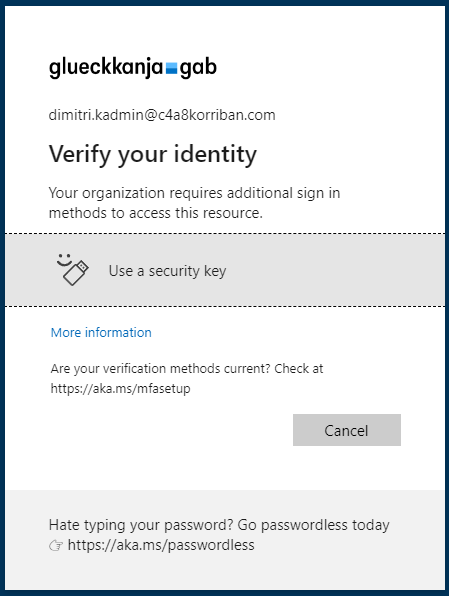Viewport: 449px width, 596px height.
Task: Click "Your organization requires additional sign in" text
Action: 194,193
